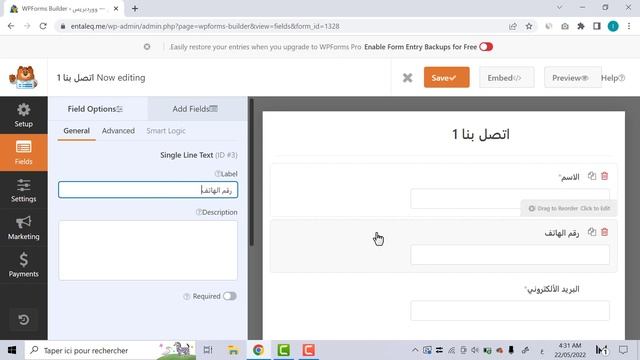The width and height of the screenshot is (640, 360).
Task: Click the Preview button
Action: point(573,78)
